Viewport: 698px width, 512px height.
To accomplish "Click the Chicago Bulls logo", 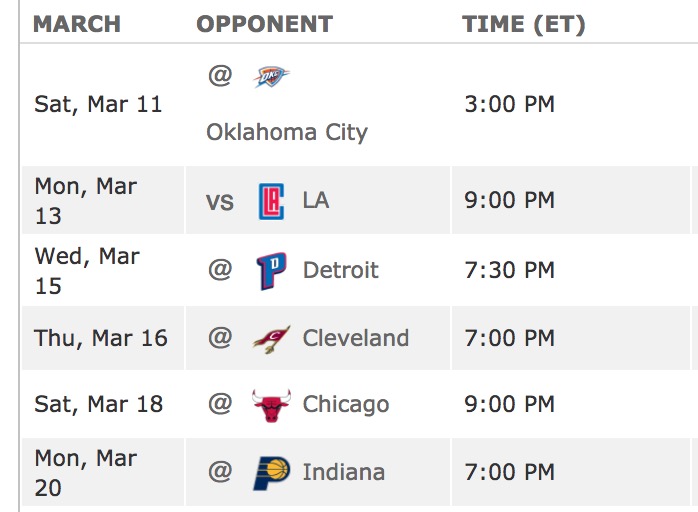I will click(x=271, y=404).
